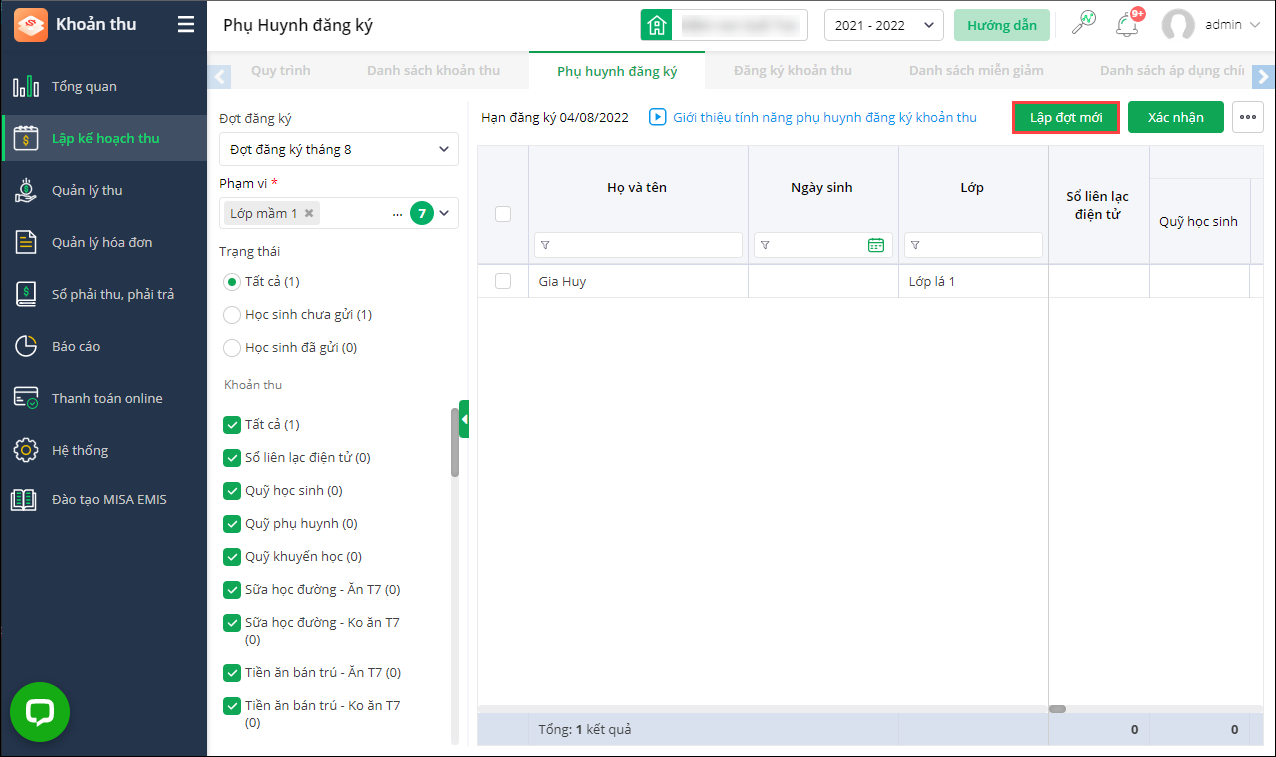Click Đào tạo MISA EMIS book icon
This screenshot has height=757, width=1276.
tap(25, 499)
